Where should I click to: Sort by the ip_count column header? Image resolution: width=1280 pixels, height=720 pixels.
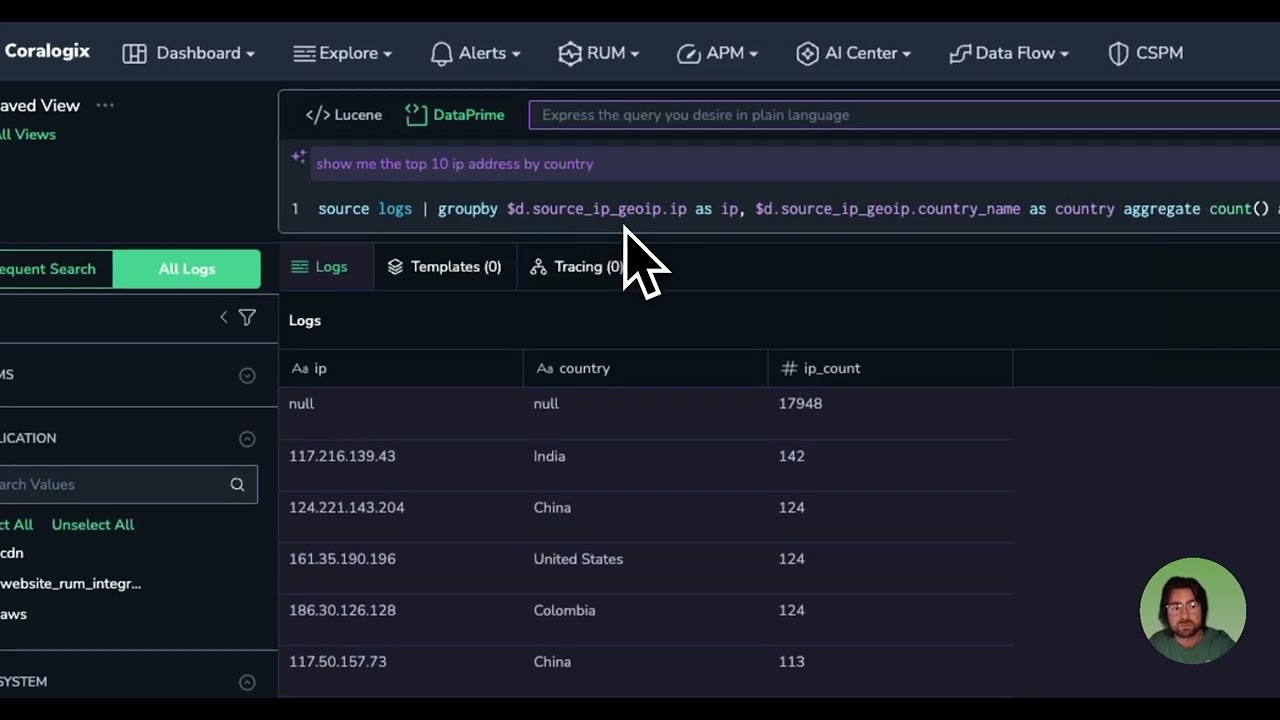pos(890,368)
